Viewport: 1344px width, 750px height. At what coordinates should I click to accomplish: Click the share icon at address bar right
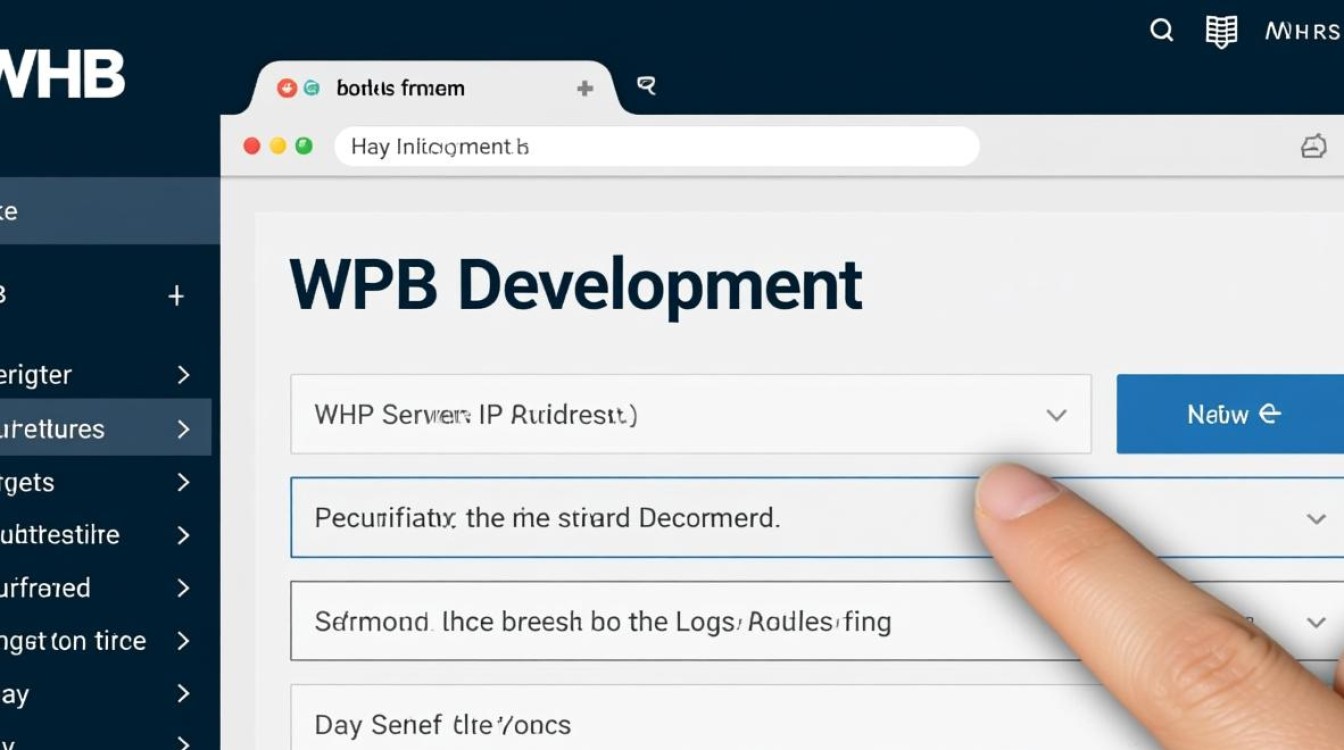click(1313, 147)
